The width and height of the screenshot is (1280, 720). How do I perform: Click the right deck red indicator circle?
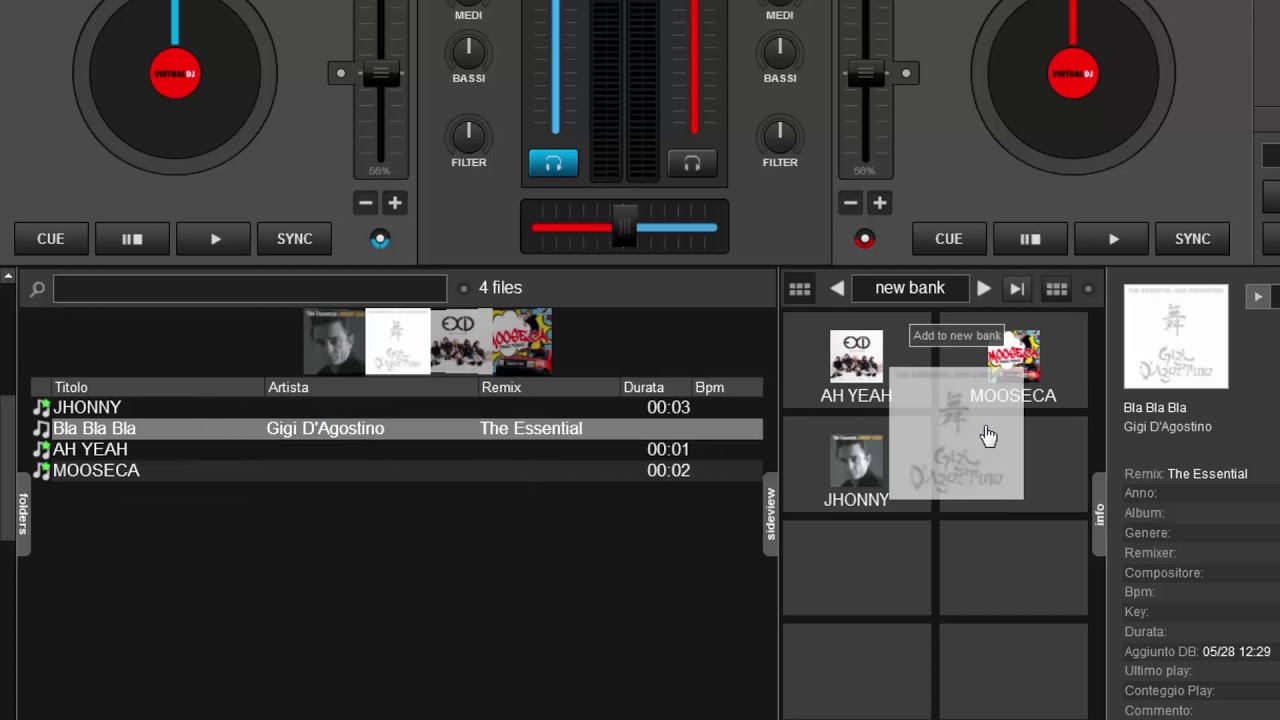865,239
